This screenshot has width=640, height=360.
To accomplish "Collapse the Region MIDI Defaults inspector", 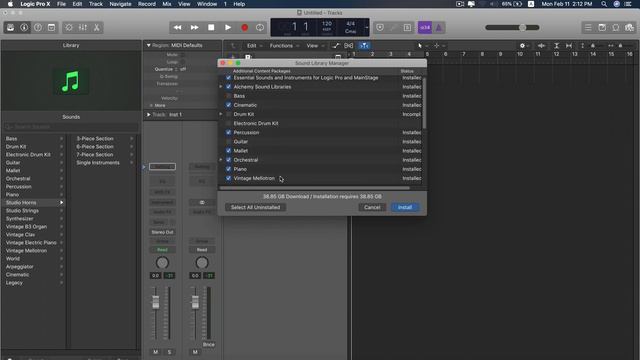I will (149, 45).
